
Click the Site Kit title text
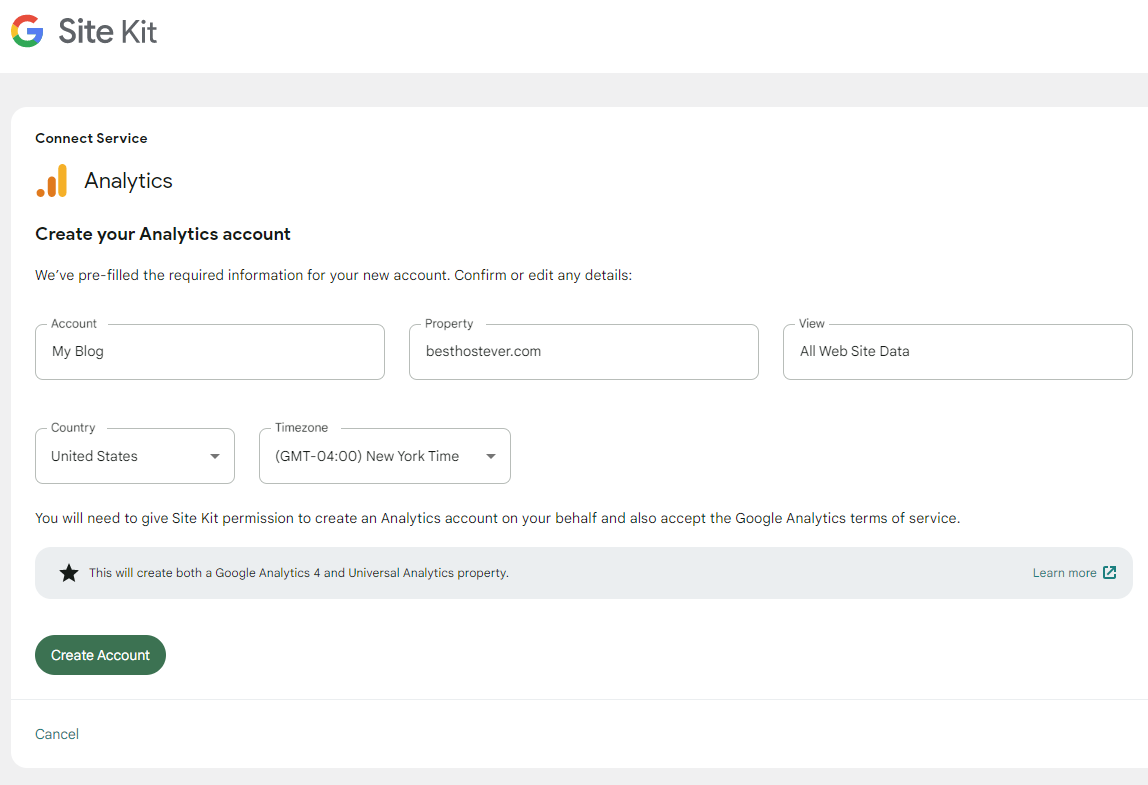click(108, 31)
